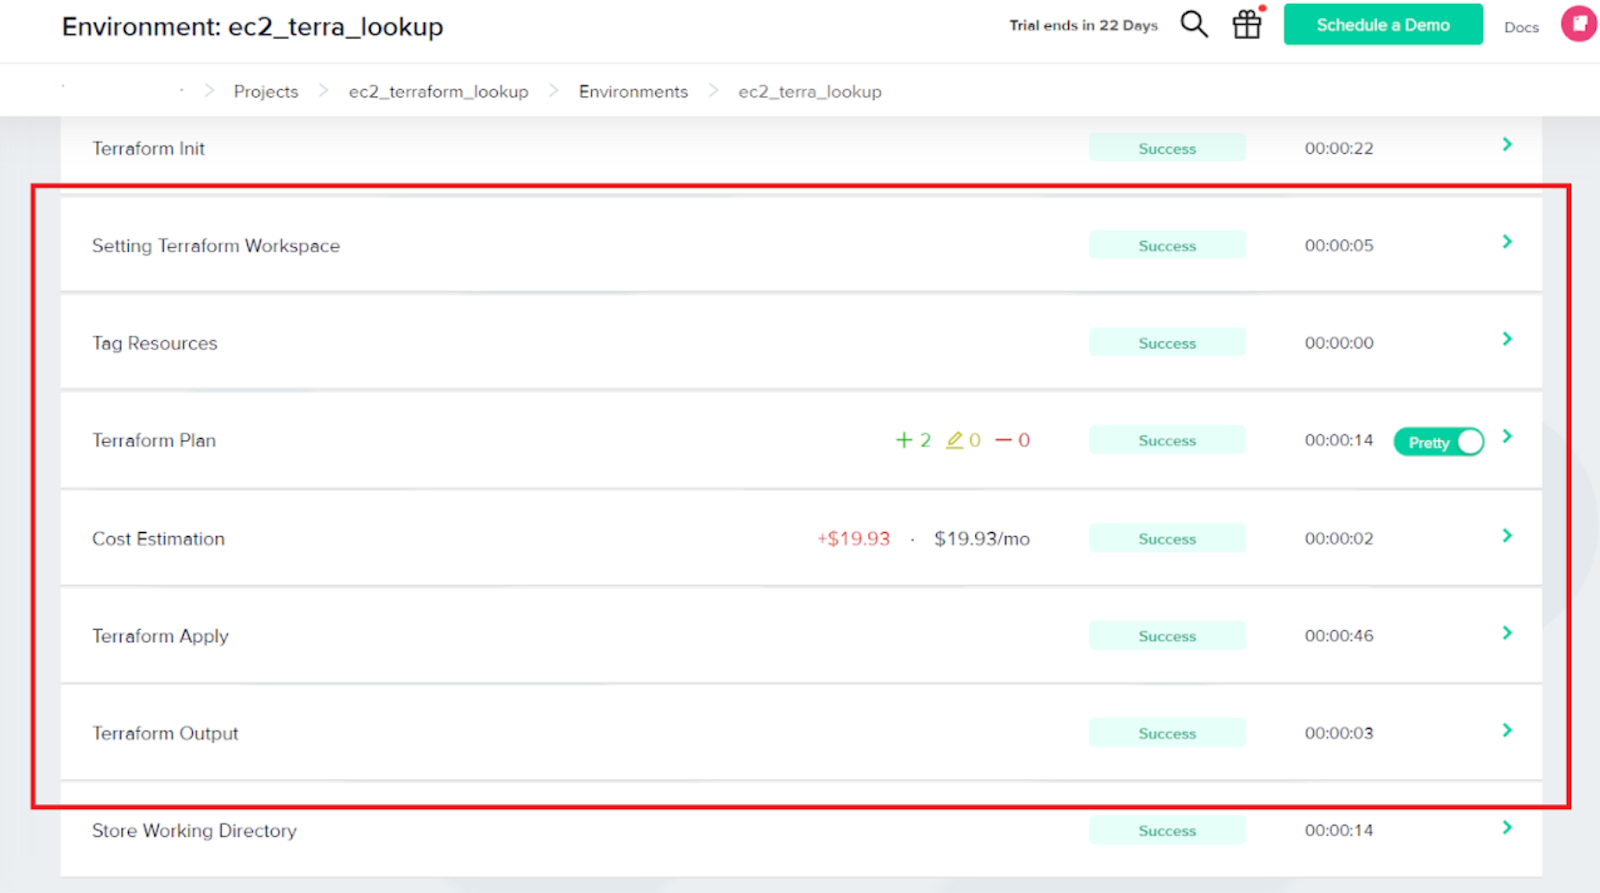Click Success badge for Terraform Plan
Screen dimensions: 1600x893
pos(1167,440)
